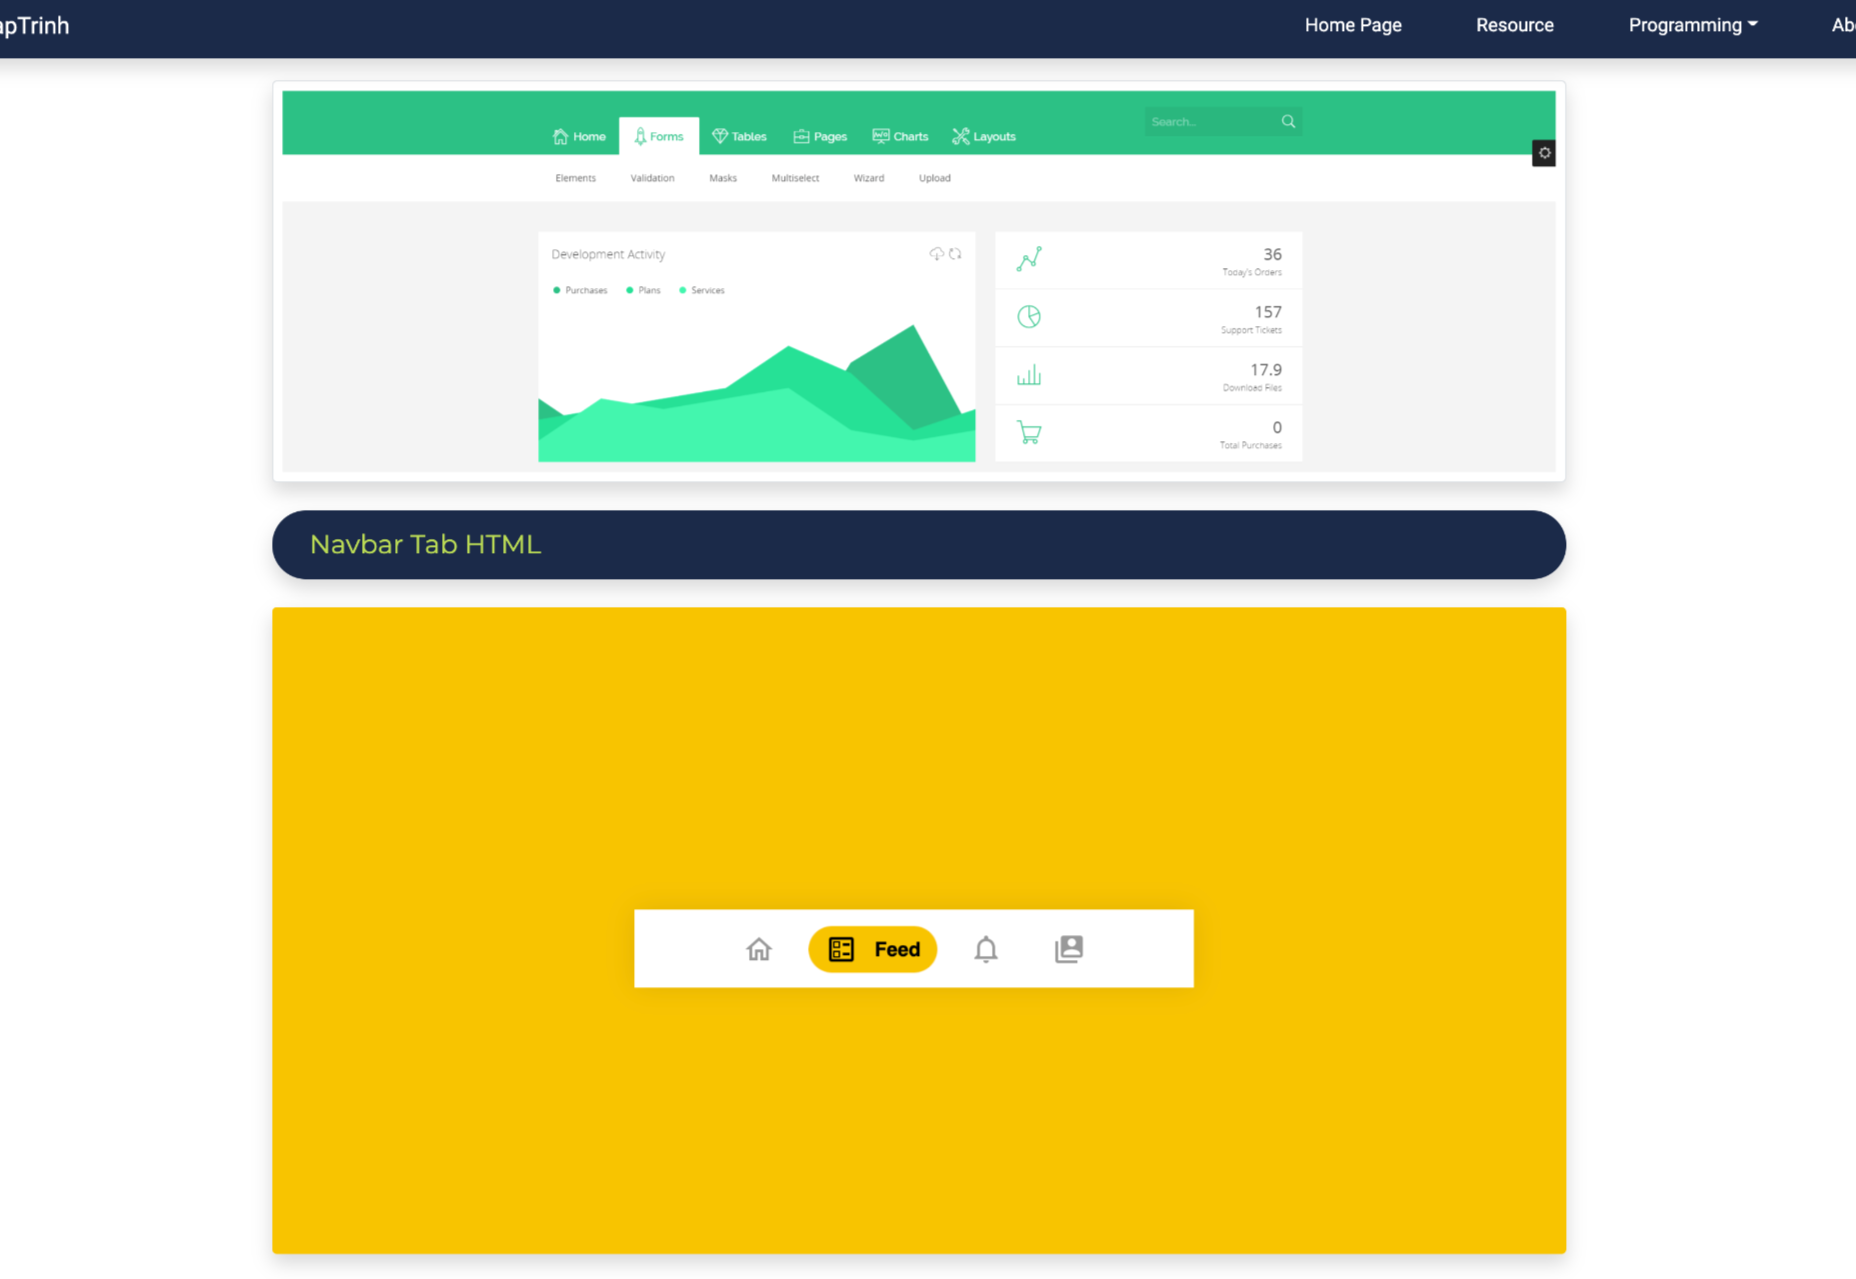Open the Resource link in top navigation
The width and height of the screenshot is (1856, 1279).
pos(1514,25)
